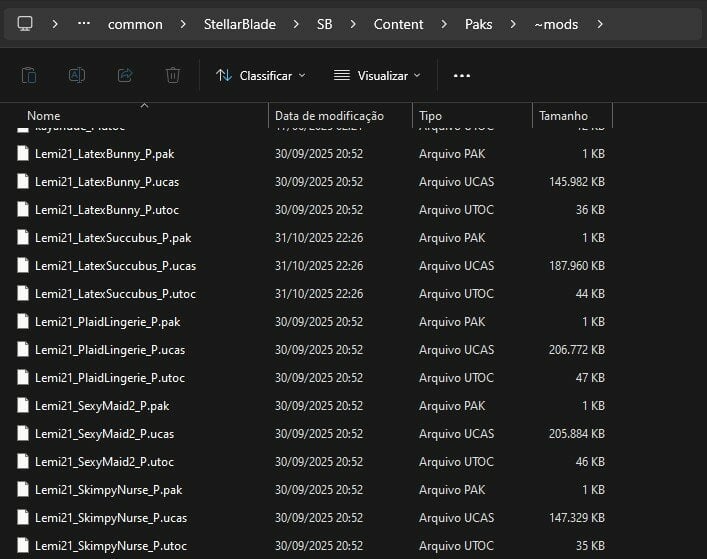
Task: Click the 44 KB size value
Action: 590,293
